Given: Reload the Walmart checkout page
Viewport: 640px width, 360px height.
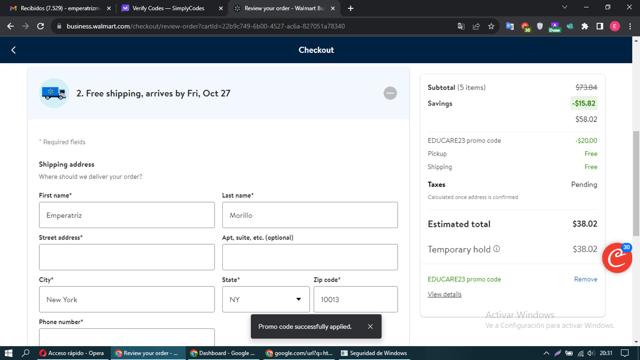Looking at the screenshot, I should click(40, 26).
